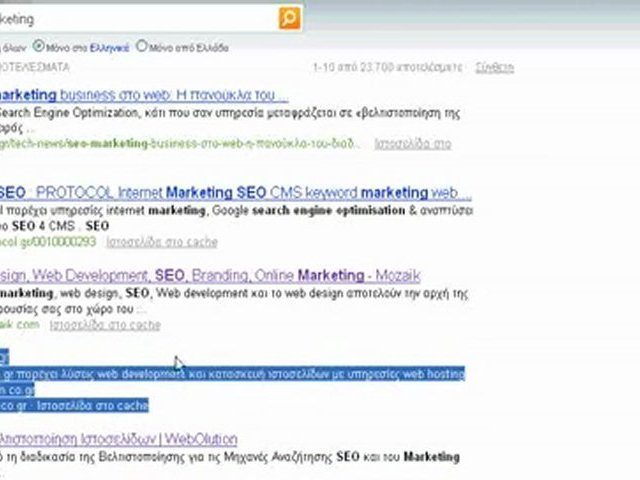
Task: Click the Mozaik result description snippet
Action: (x=230, y=293)
